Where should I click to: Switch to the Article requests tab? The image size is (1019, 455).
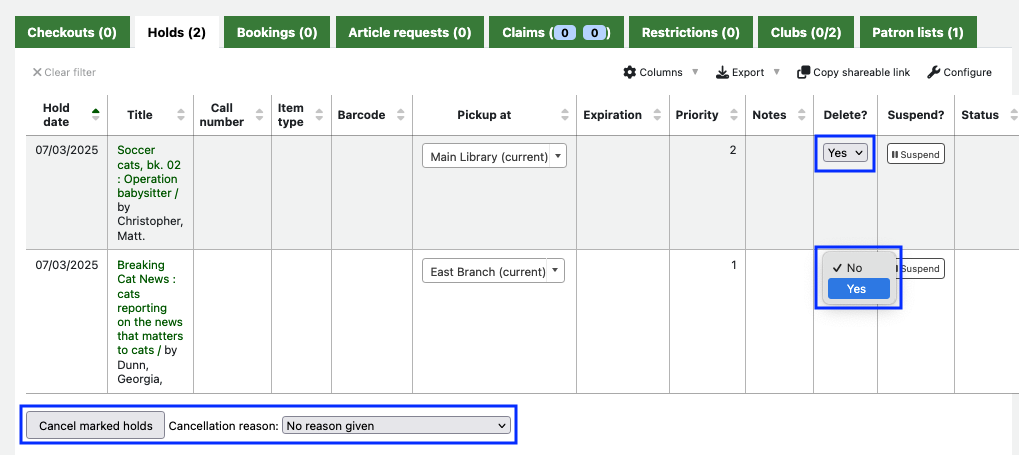coord(409,32)
